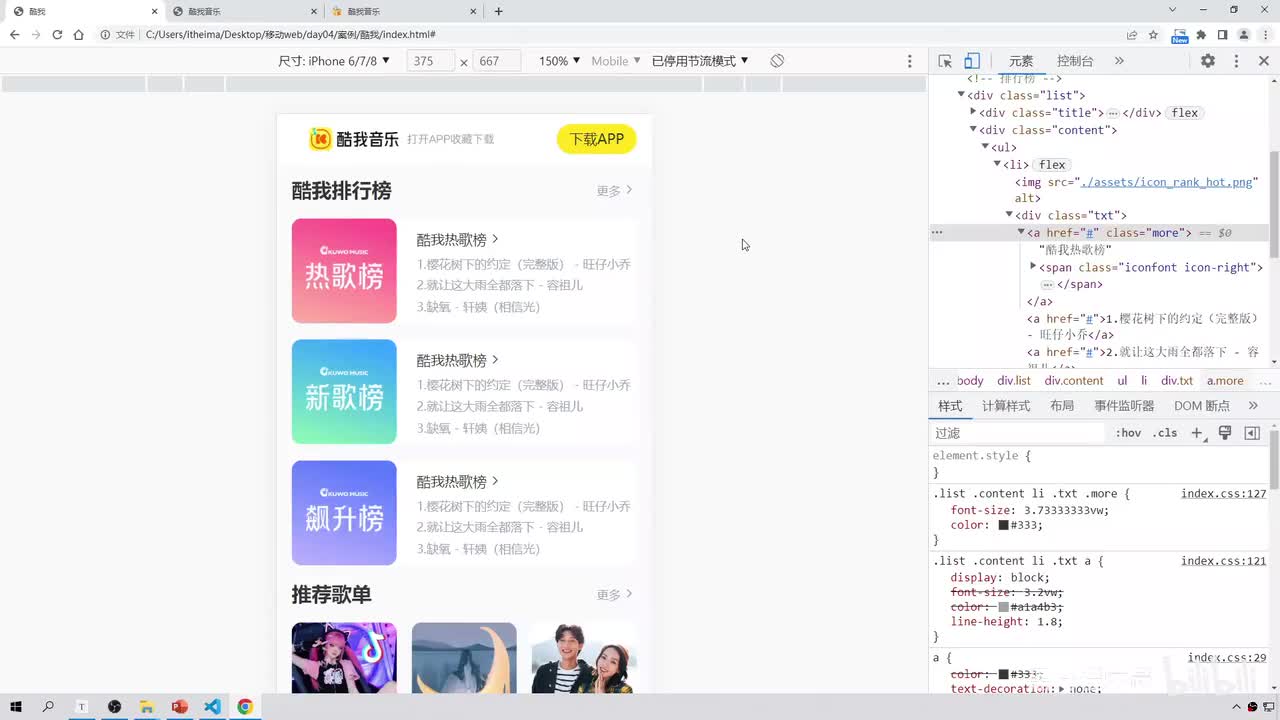Open DevTools three-dot customize menu
Image resolution: width=1280 pixels, height=720 pixels.
click(x=1236, y=61)
